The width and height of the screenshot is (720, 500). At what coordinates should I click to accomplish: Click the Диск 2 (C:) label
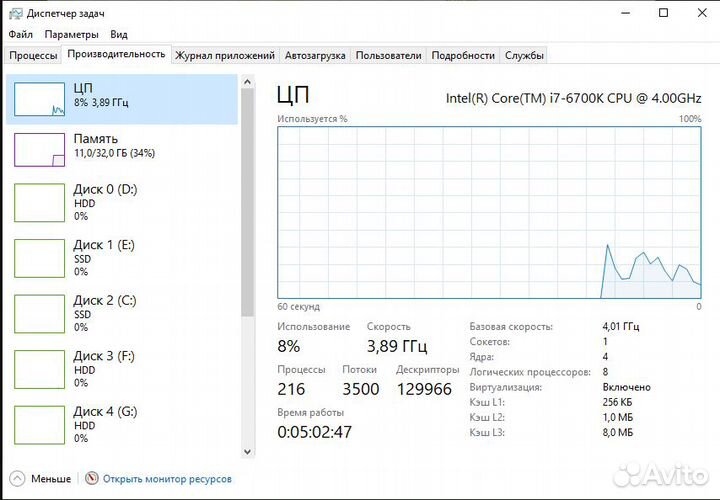pyautogui.click(x=105, y=300)
